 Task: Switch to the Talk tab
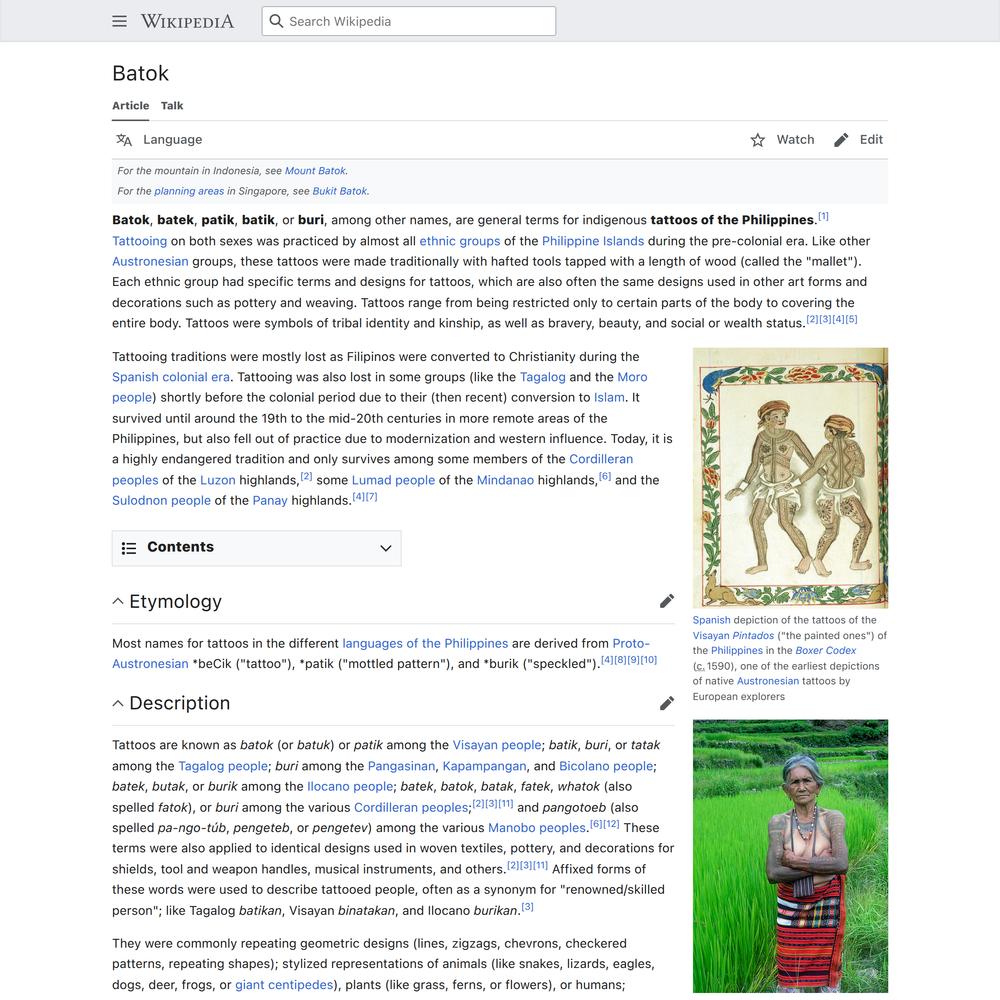tap(172, 106)
